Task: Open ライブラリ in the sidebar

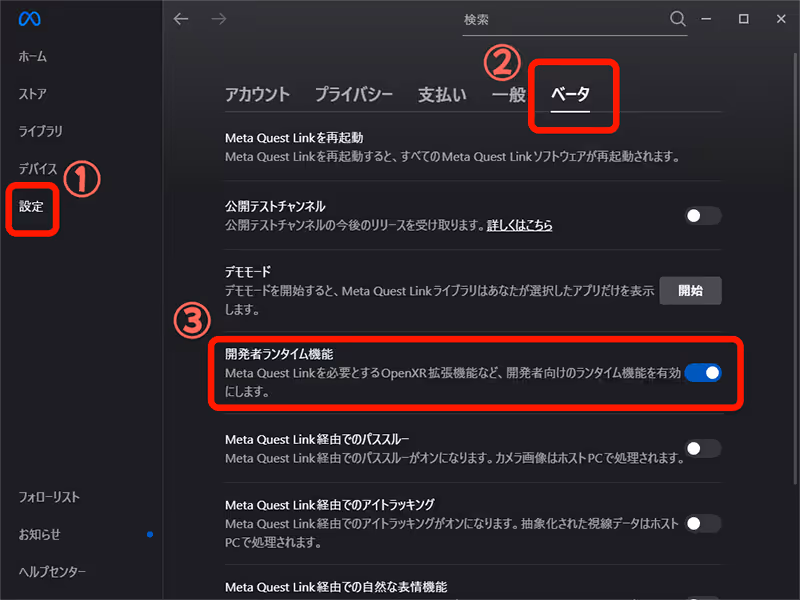Action: click(40, 131)
